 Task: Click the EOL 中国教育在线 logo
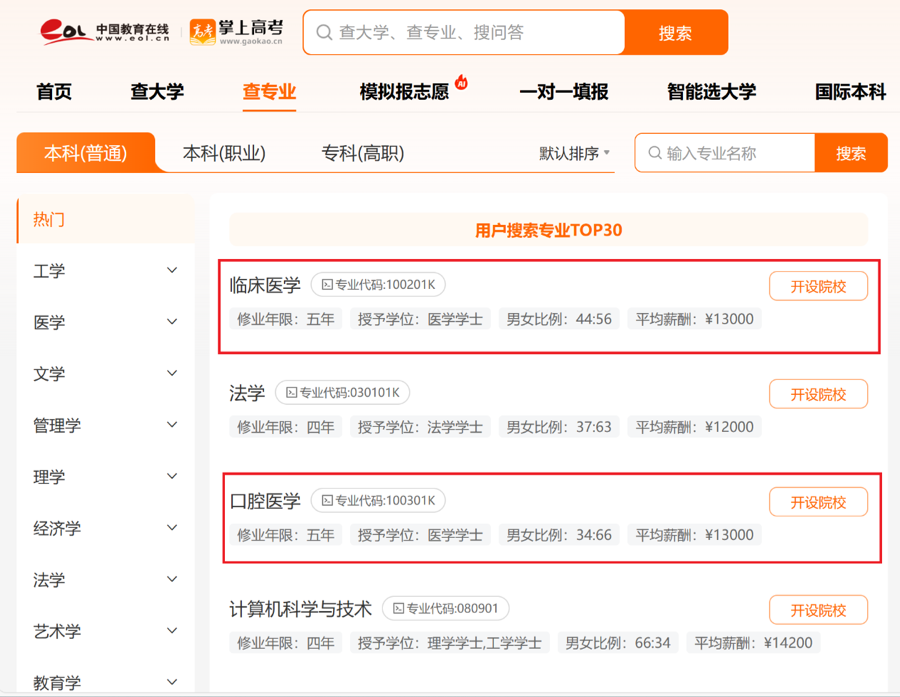[x=104, y=31]
